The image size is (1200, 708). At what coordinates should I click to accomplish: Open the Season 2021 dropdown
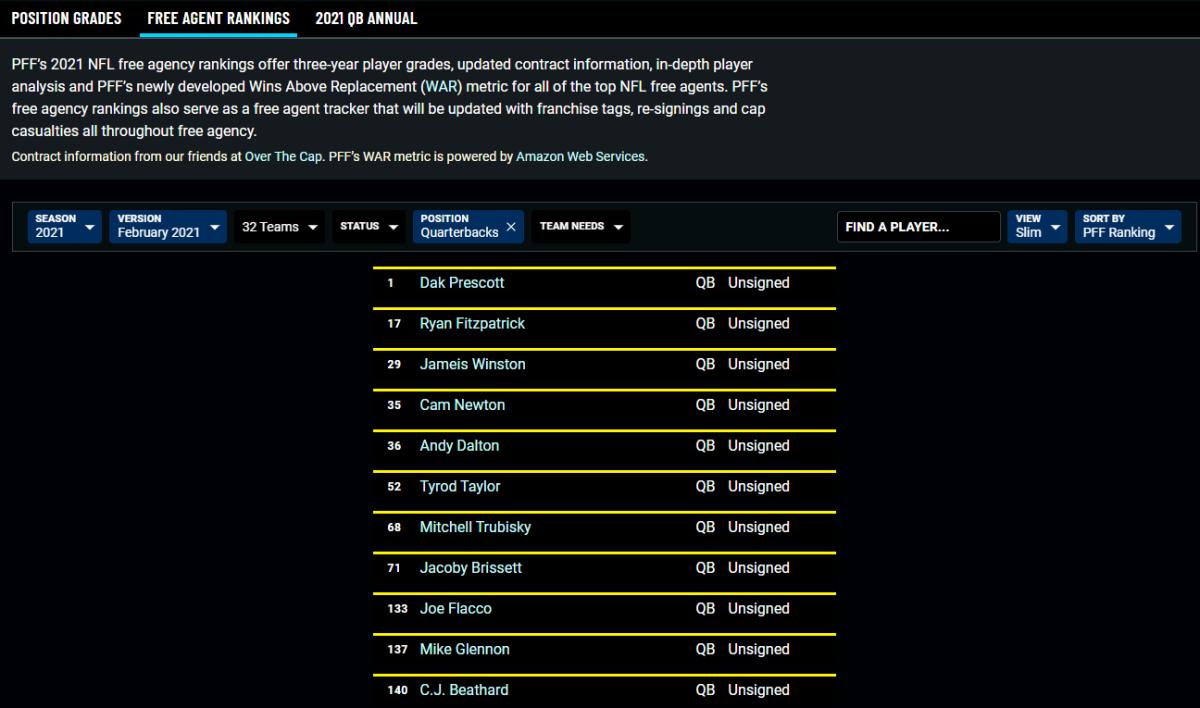pos(65,226)
